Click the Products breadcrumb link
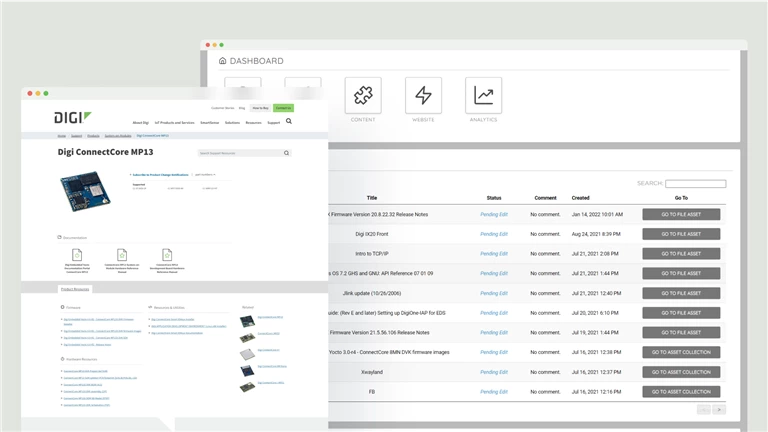Screen dimensions: 768x432 93,136
